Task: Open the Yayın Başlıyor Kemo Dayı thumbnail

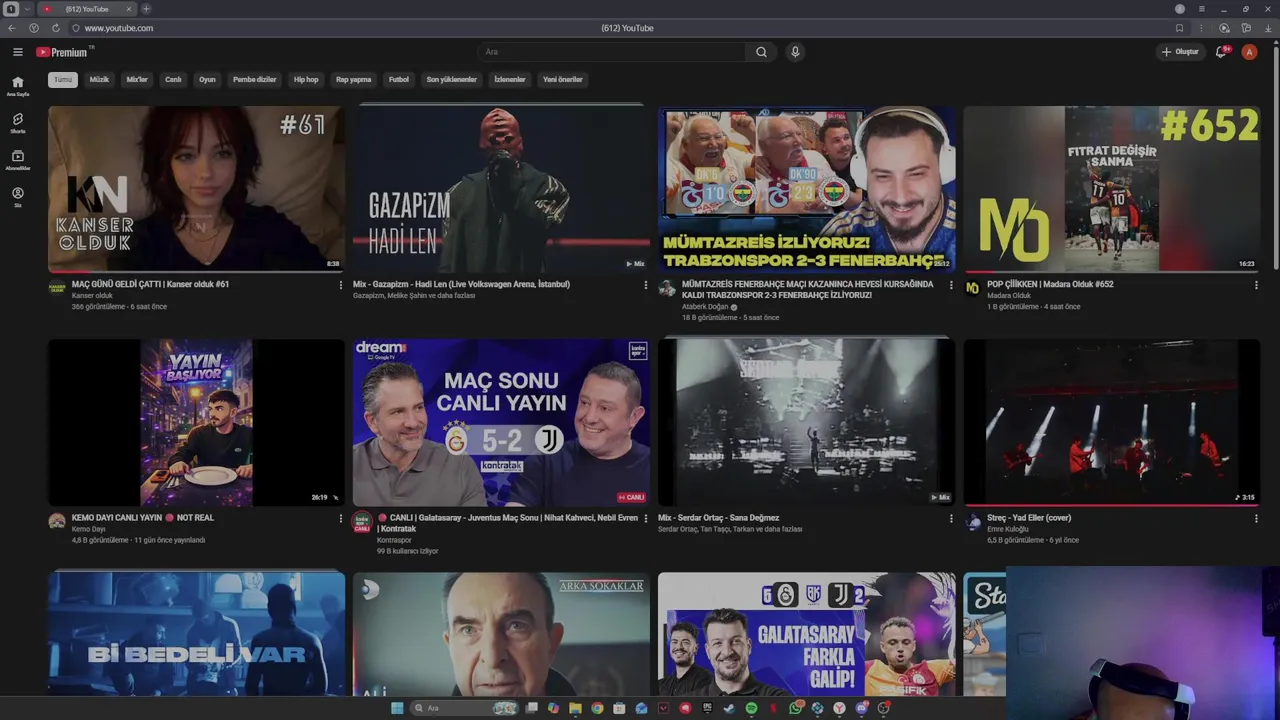Action: [197, 422]
